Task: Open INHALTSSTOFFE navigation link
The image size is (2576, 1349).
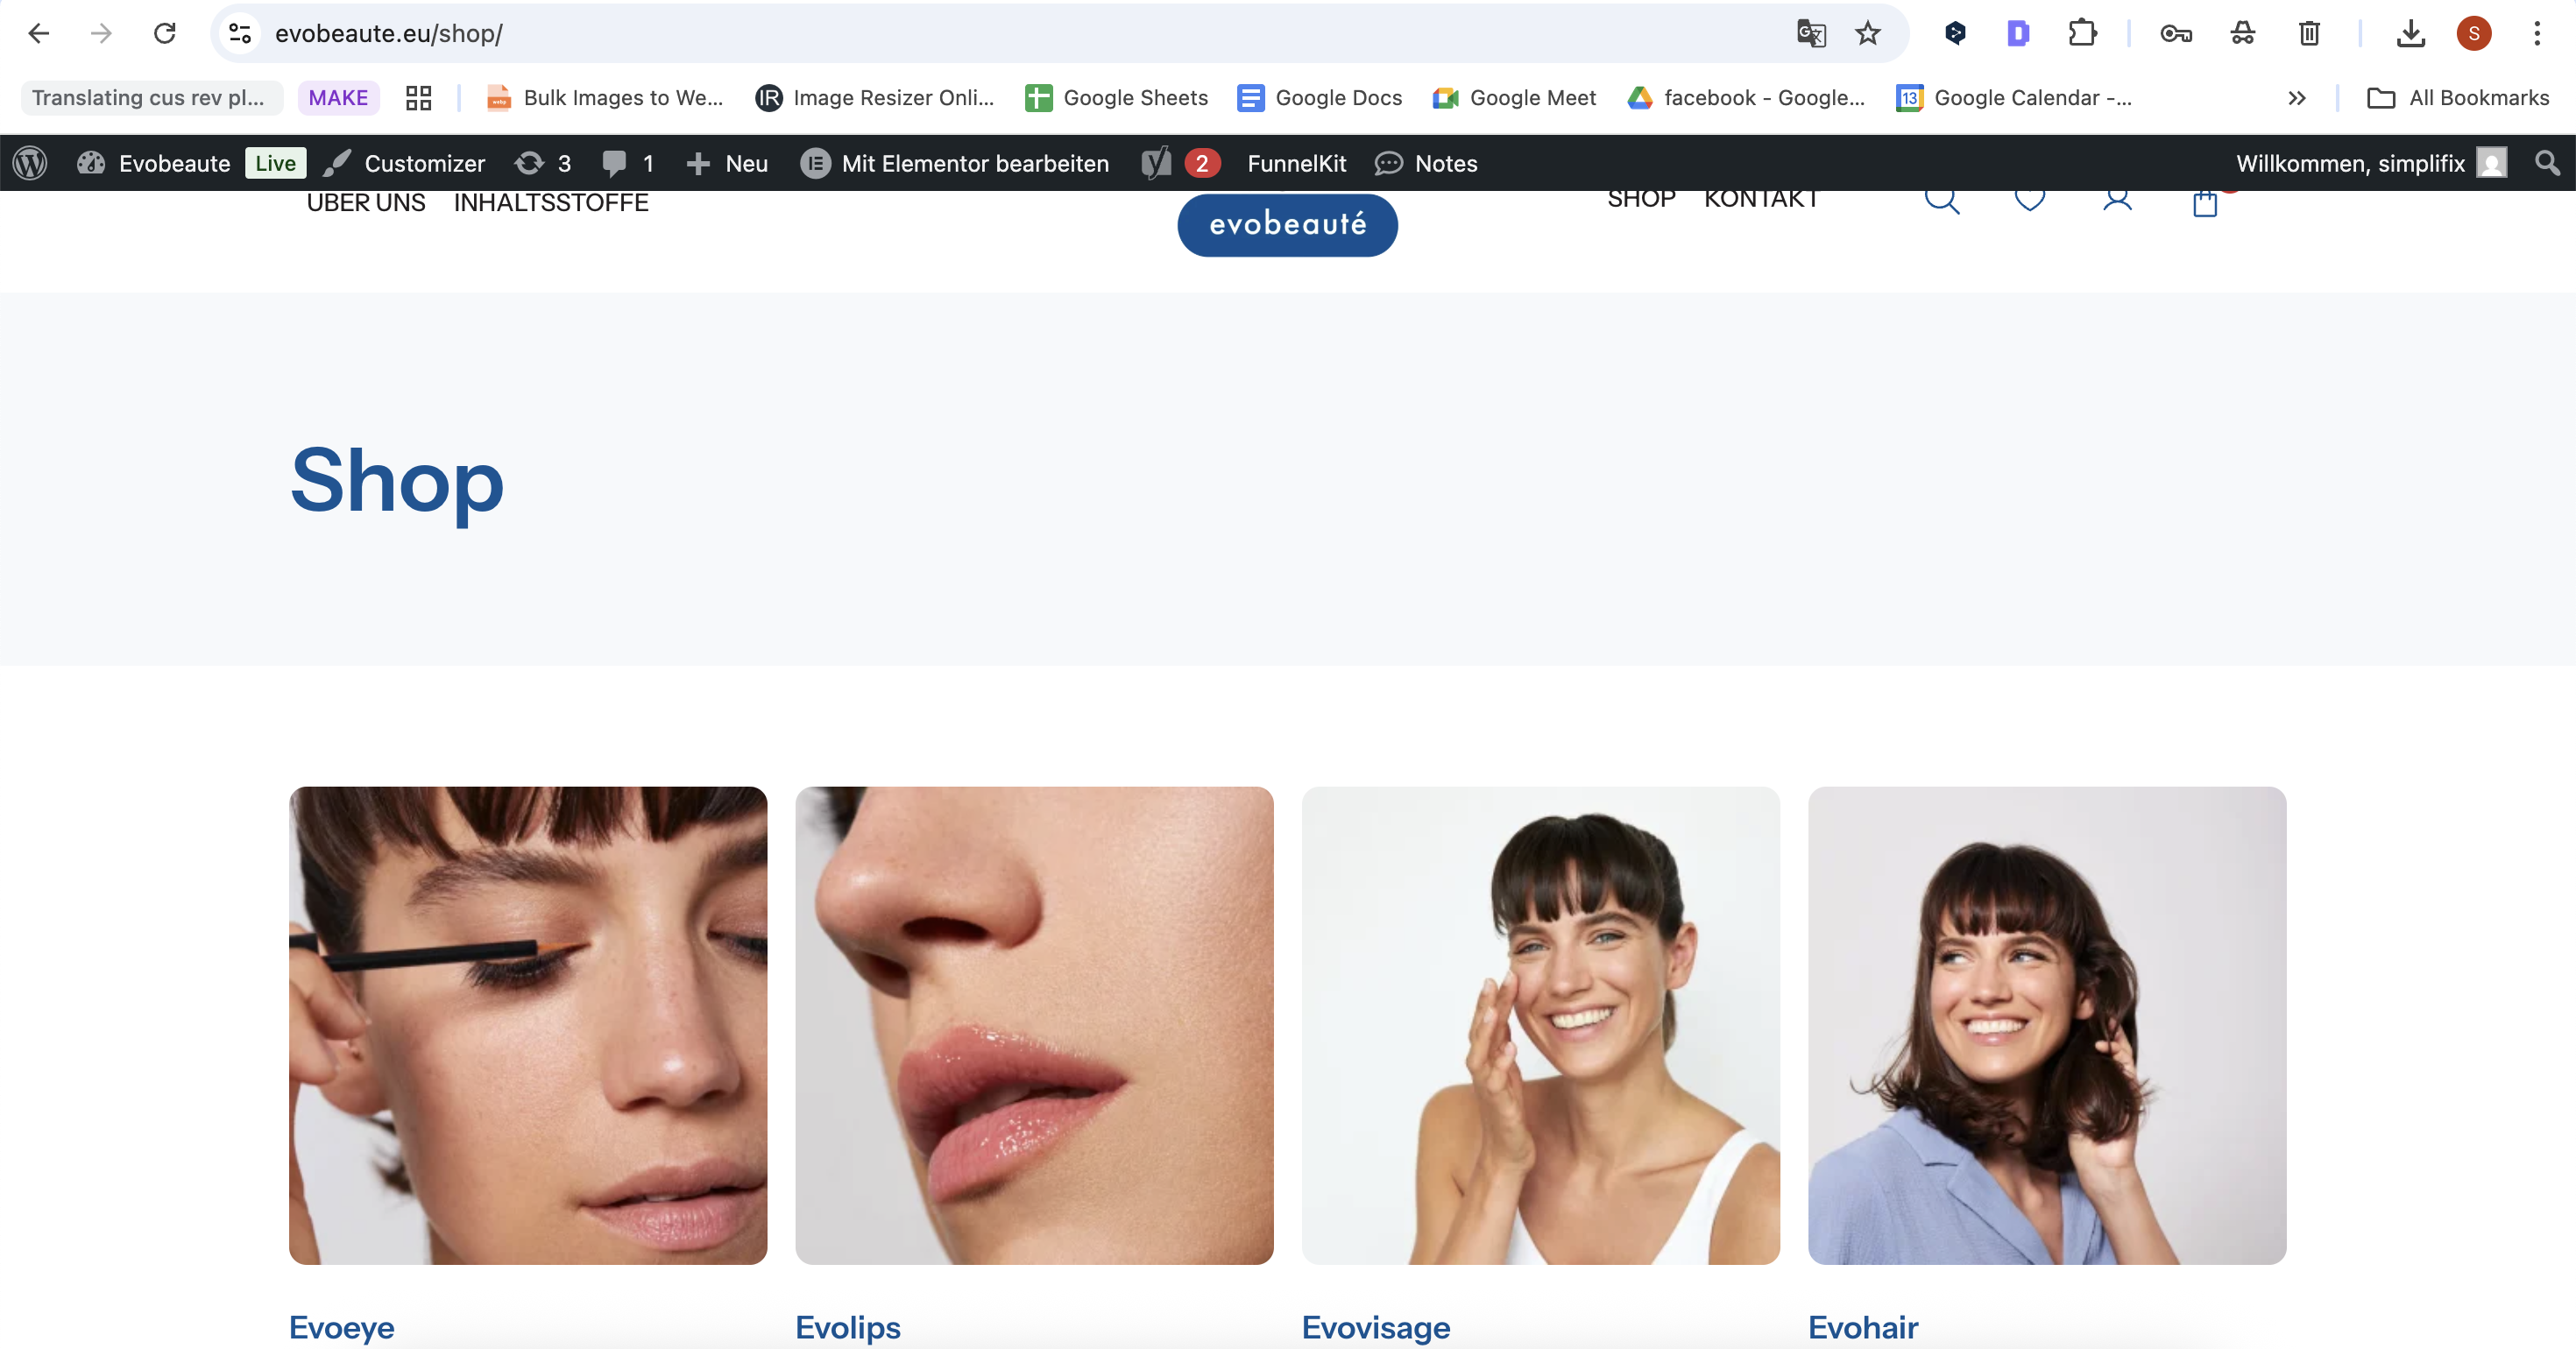Action: point(551,202)
